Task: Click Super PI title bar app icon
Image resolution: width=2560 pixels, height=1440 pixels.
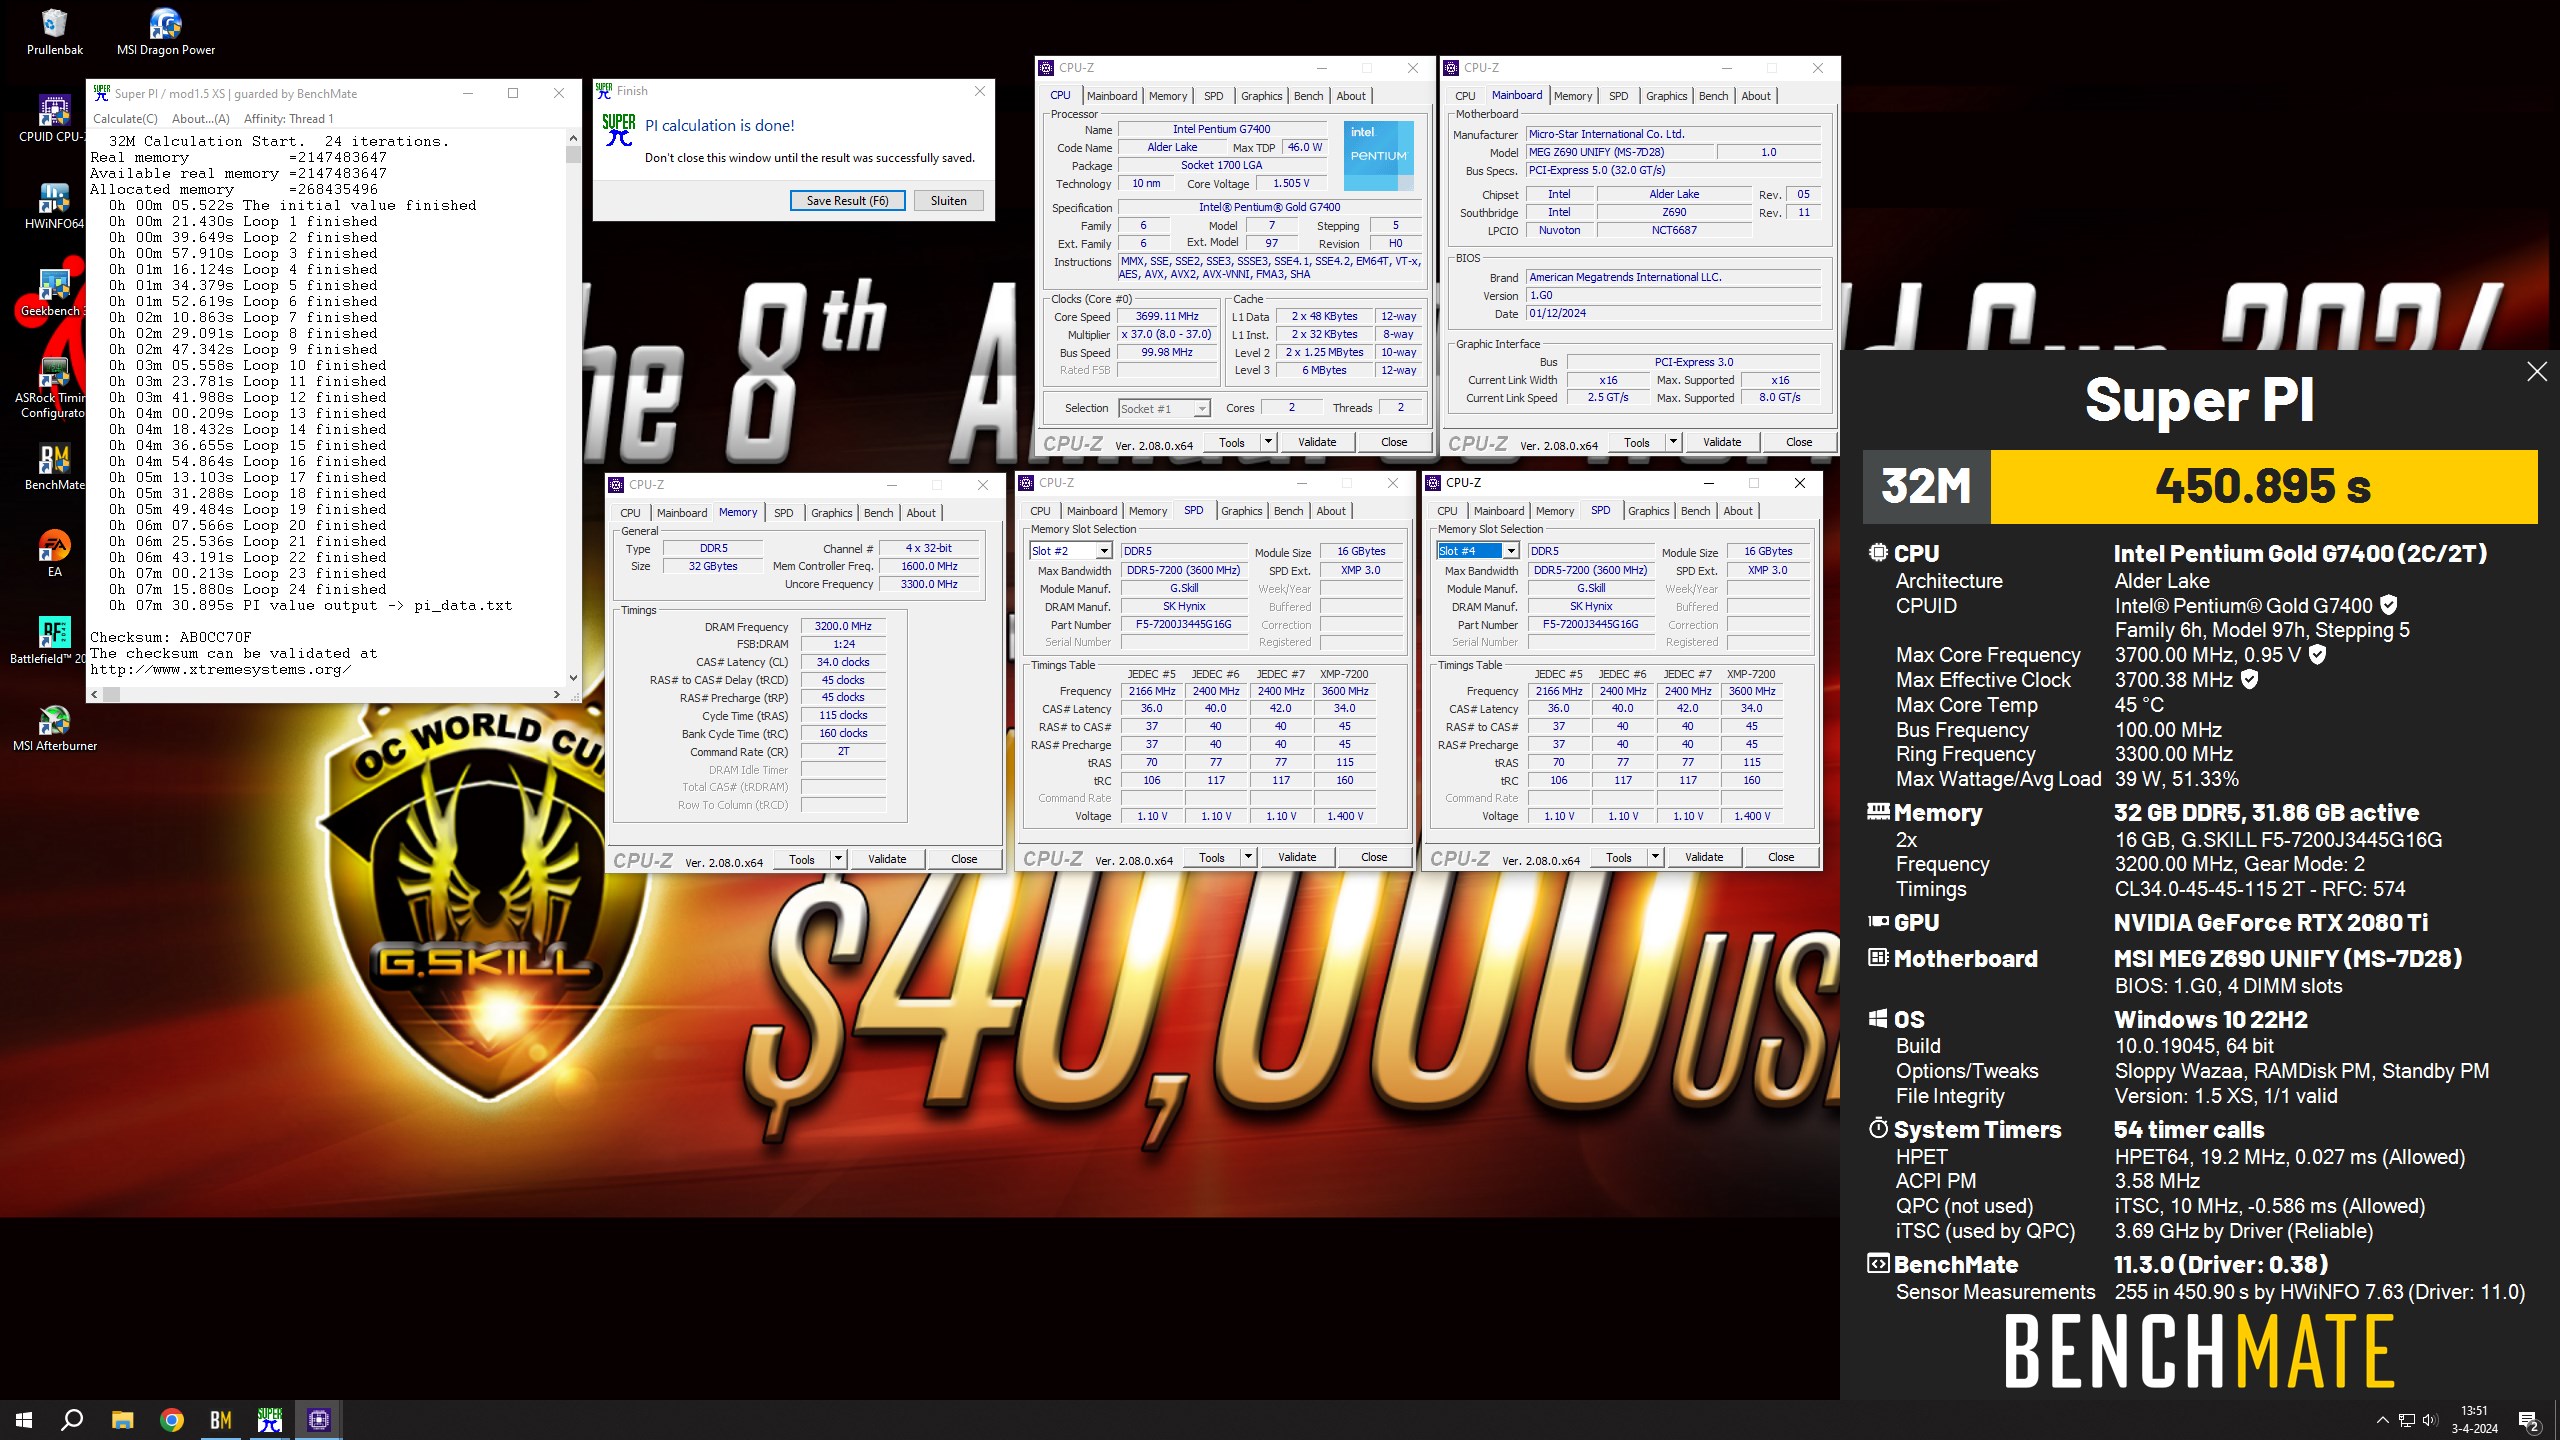Action: (x=101, y=93)
